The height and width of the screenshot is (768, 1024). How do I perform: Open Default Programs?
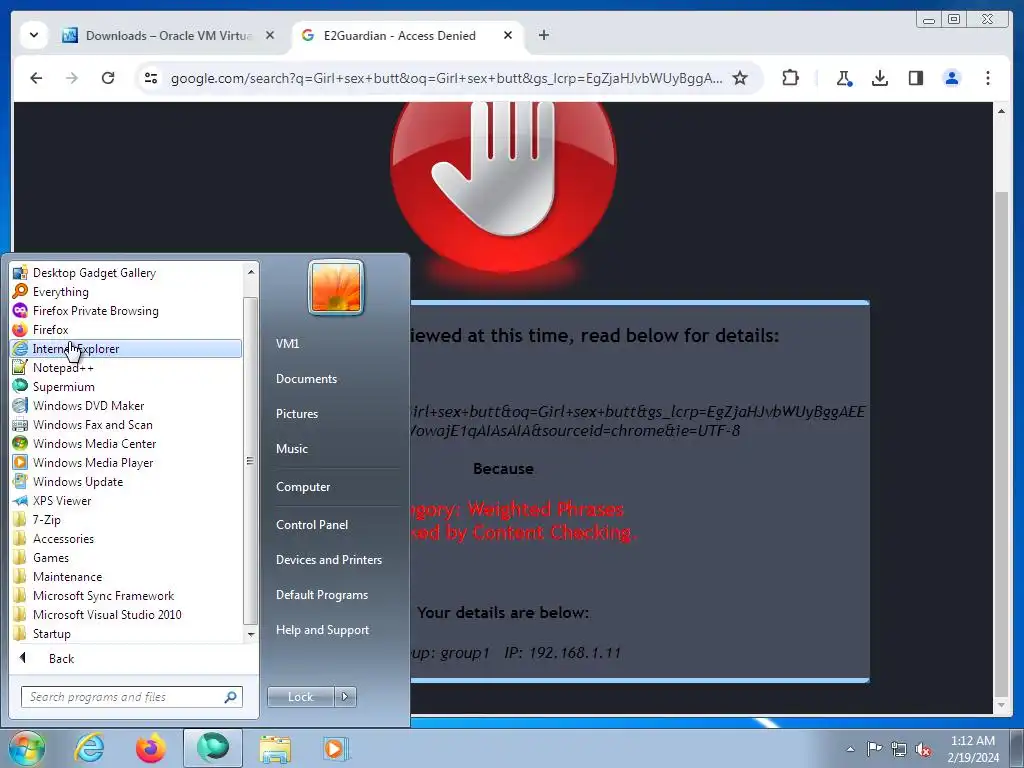coord(321,595)
